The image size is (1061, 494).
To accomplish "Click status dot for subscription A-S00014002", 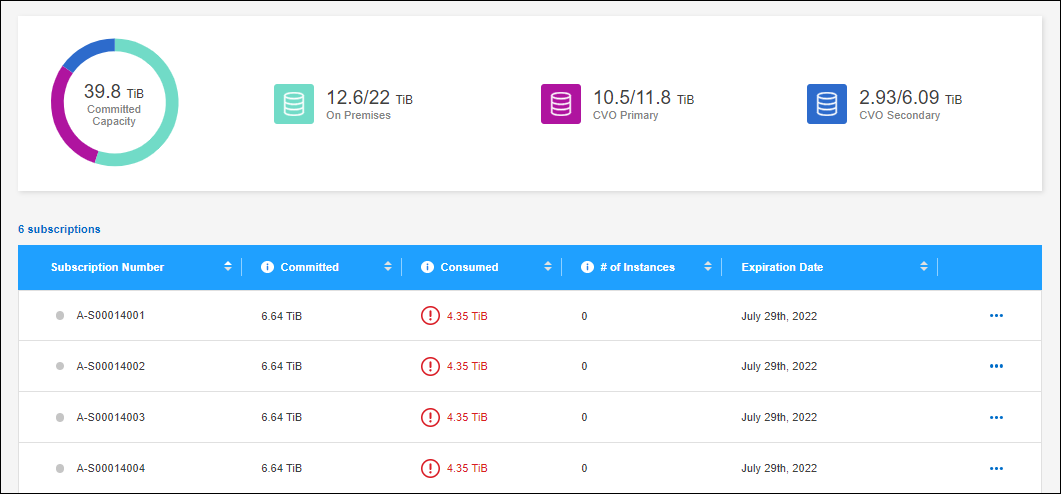I will (x=60, y=366).
